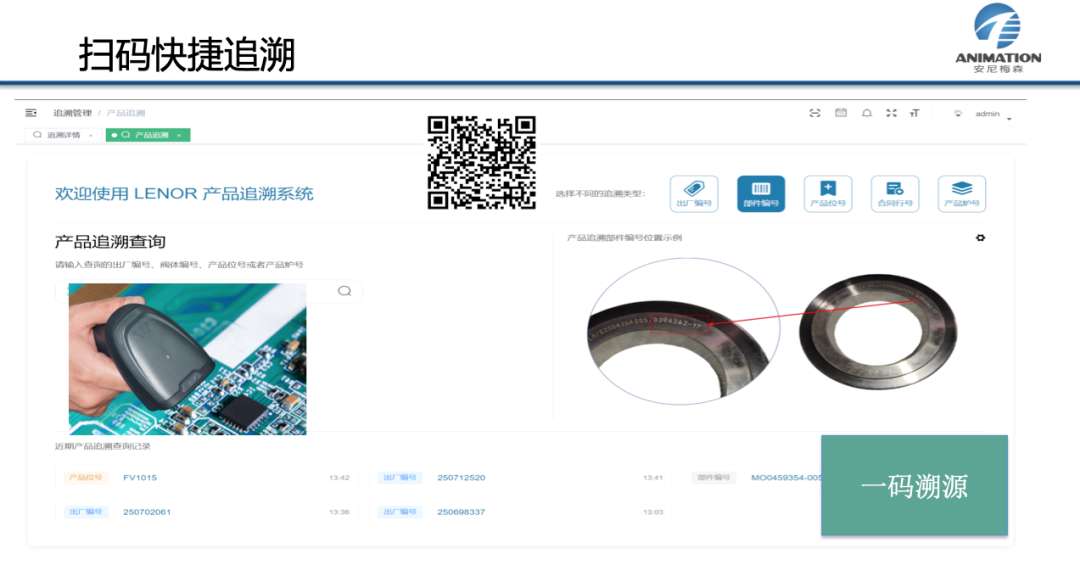
Task: Click the 扫码快捷追溯 slide title
Action: (187, 54)
